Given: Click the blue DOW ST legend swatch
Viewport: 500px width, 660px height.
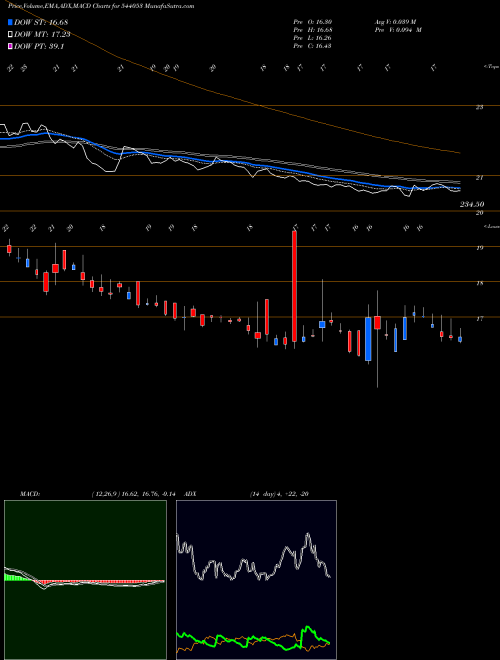Looking at the screenshot, I should click(x=10, y=22).
